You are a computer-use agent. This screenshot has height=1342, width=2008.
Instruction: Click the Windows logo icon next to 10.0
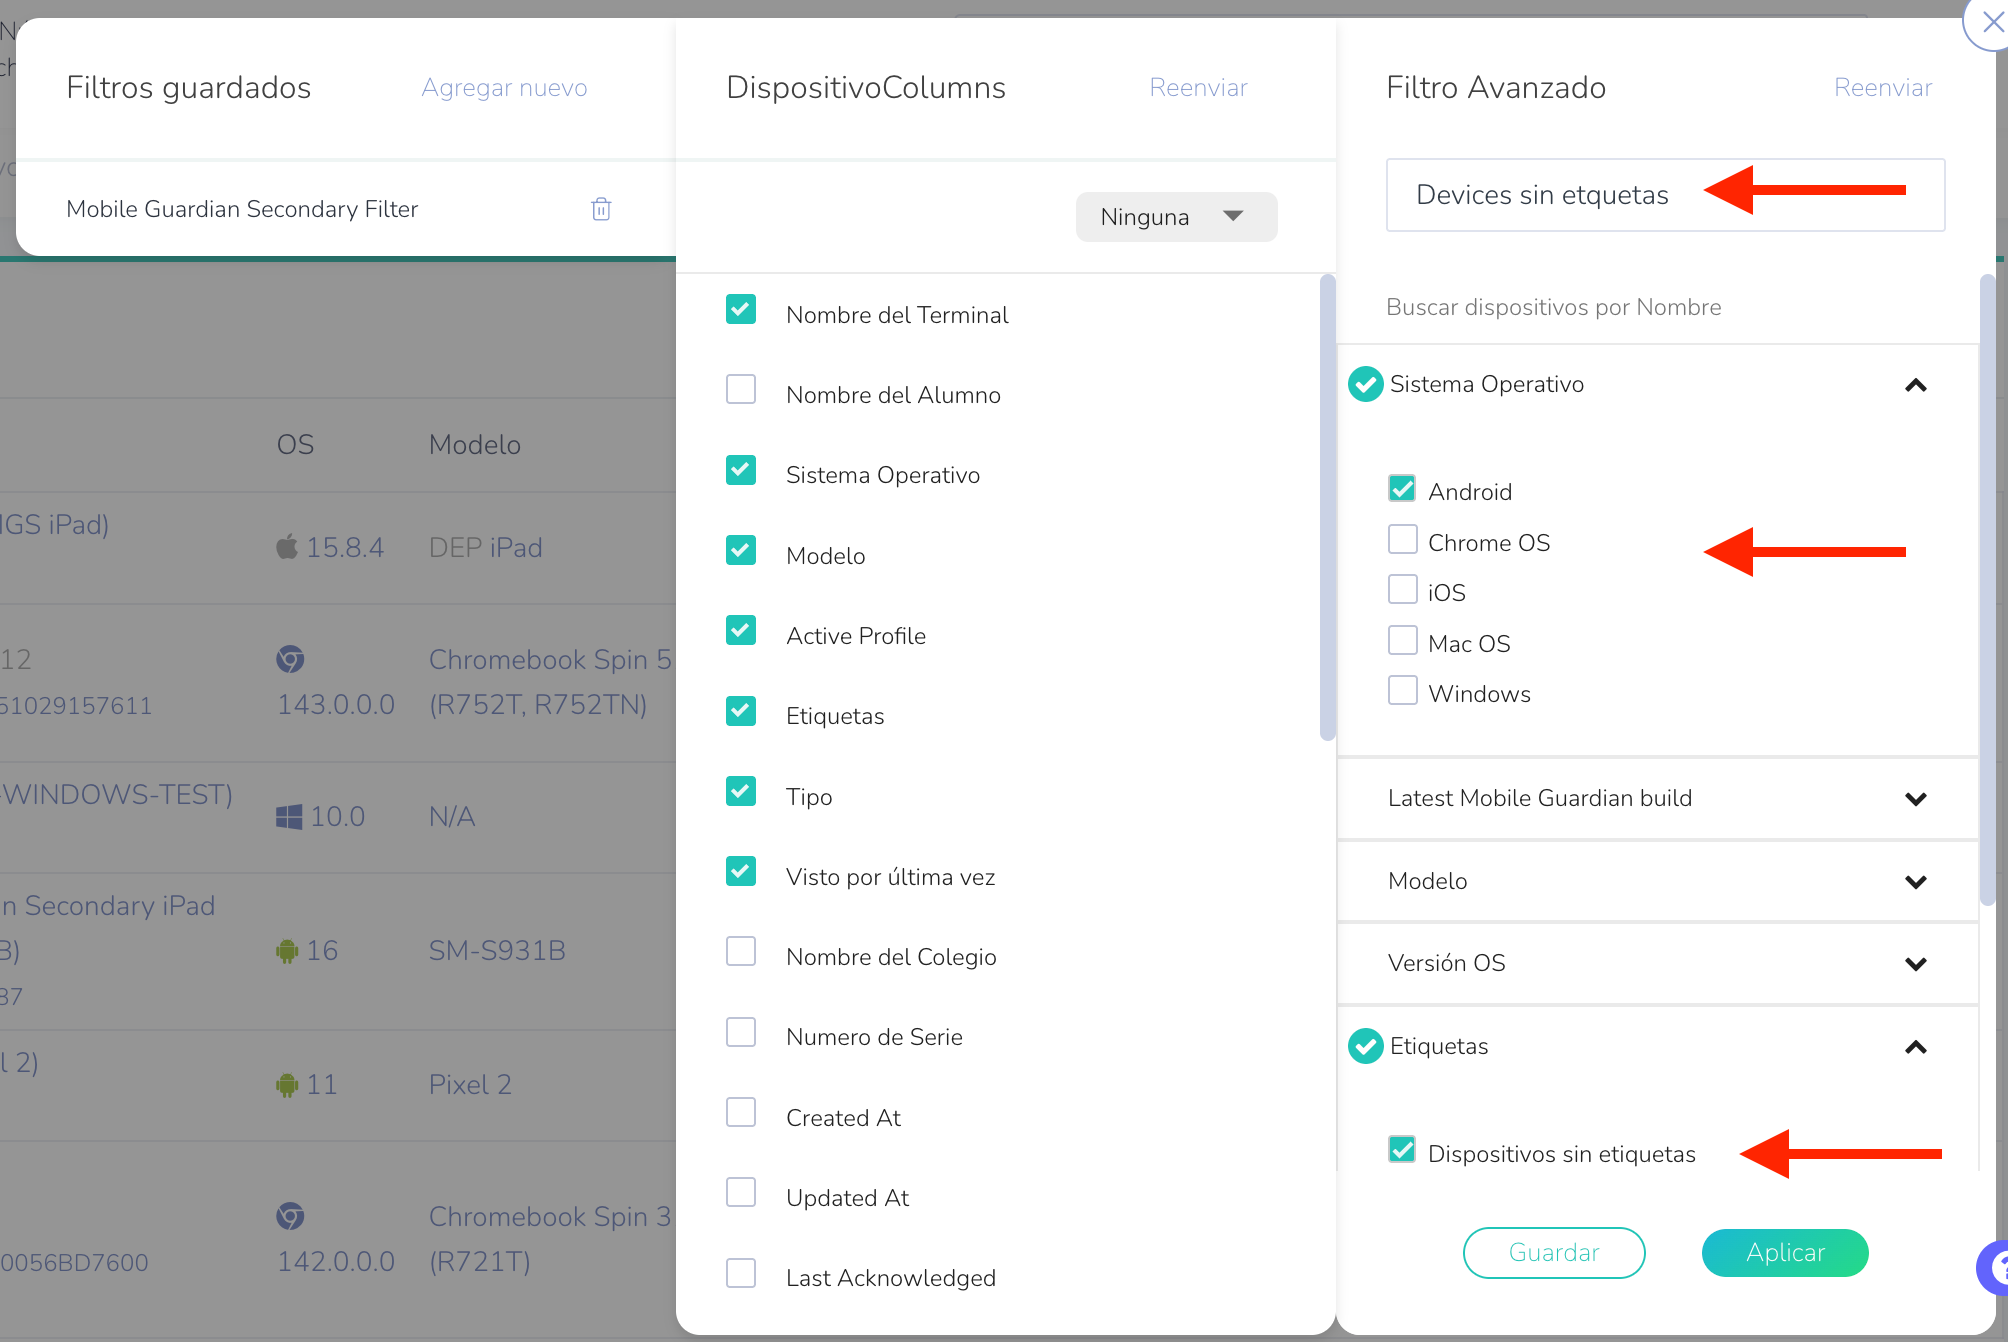click(289, 817)
